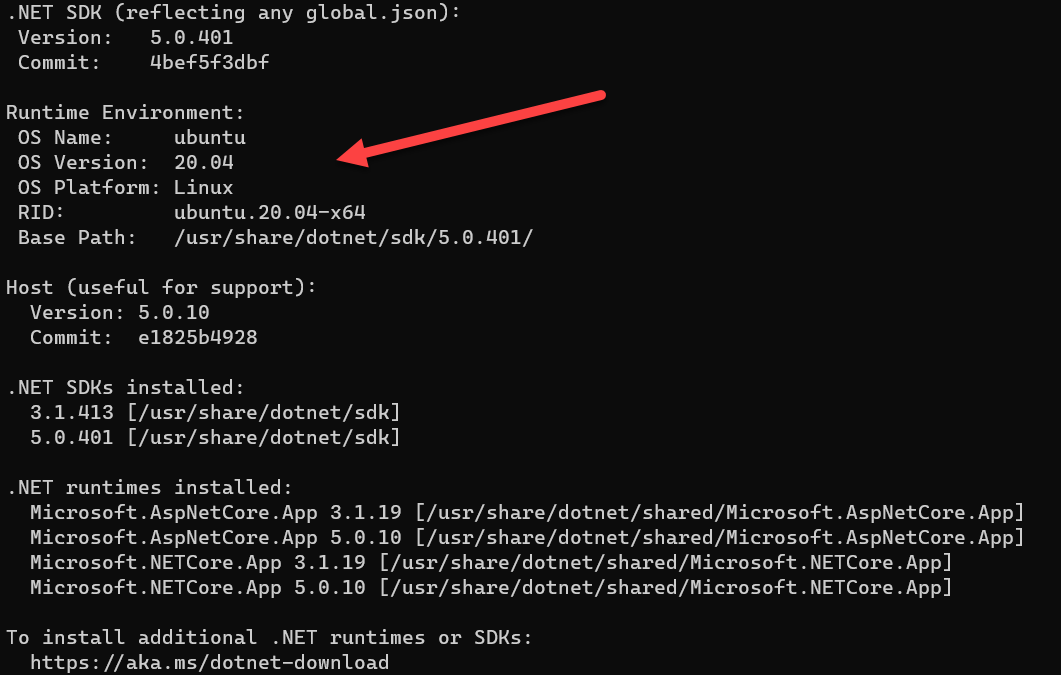
Task: Click the OS Version value 20.04
Action: click(x=203, y=162)
